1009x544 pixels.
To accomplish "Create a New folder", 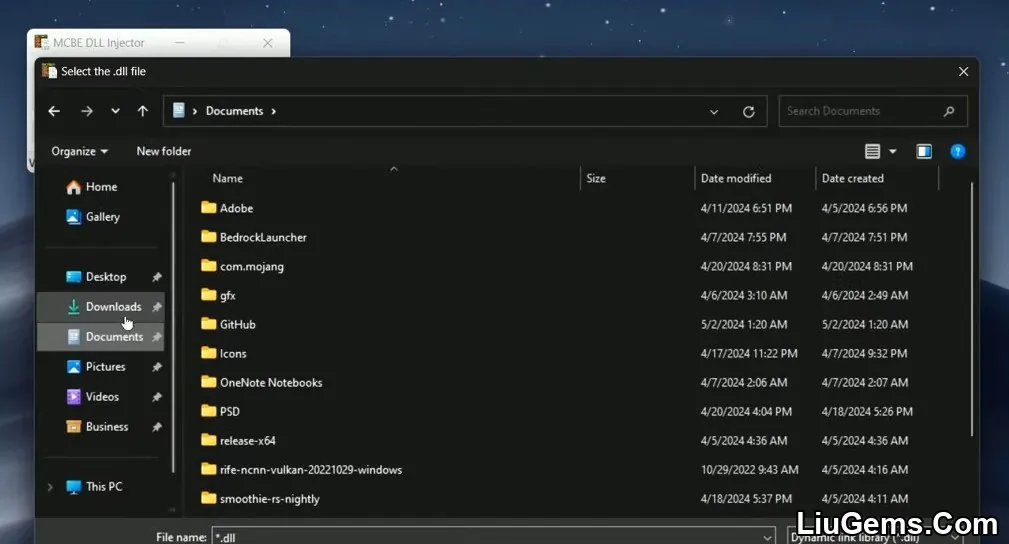I will (x=163, y=151).
